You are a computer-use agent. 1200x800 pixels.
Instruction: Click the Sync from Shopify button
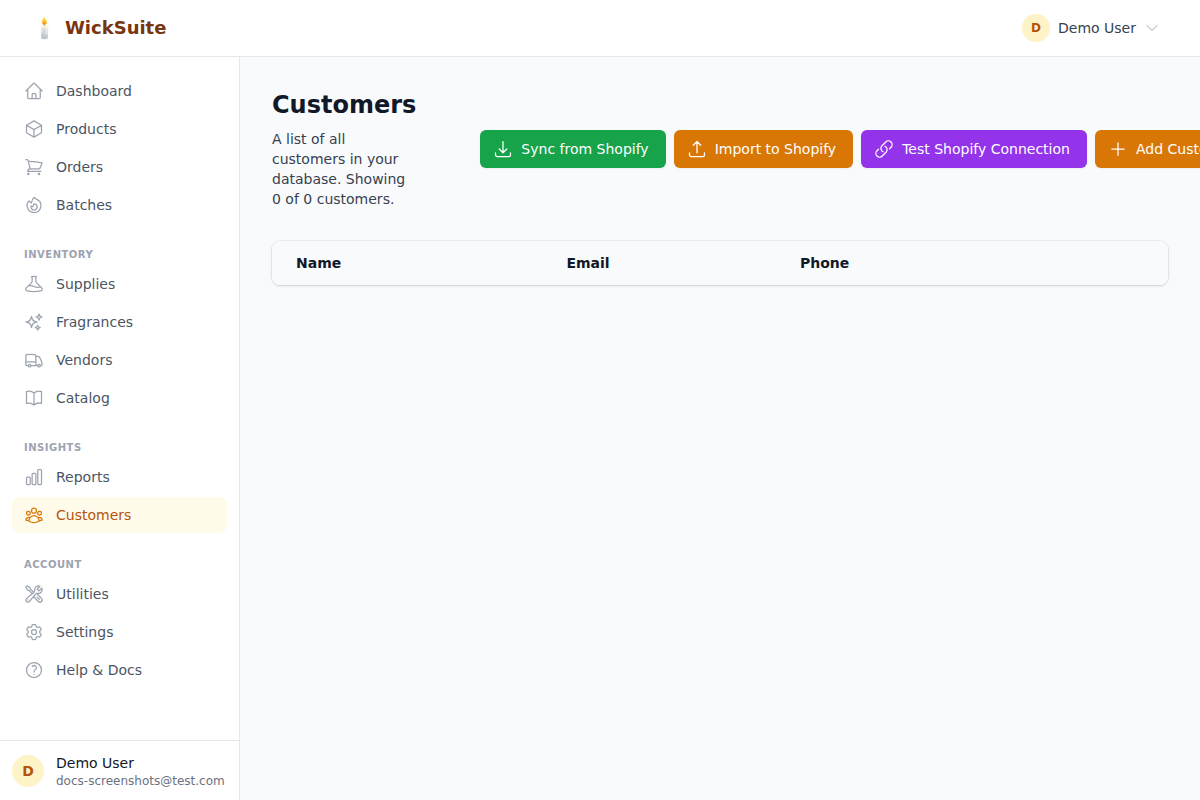point(572,148)
